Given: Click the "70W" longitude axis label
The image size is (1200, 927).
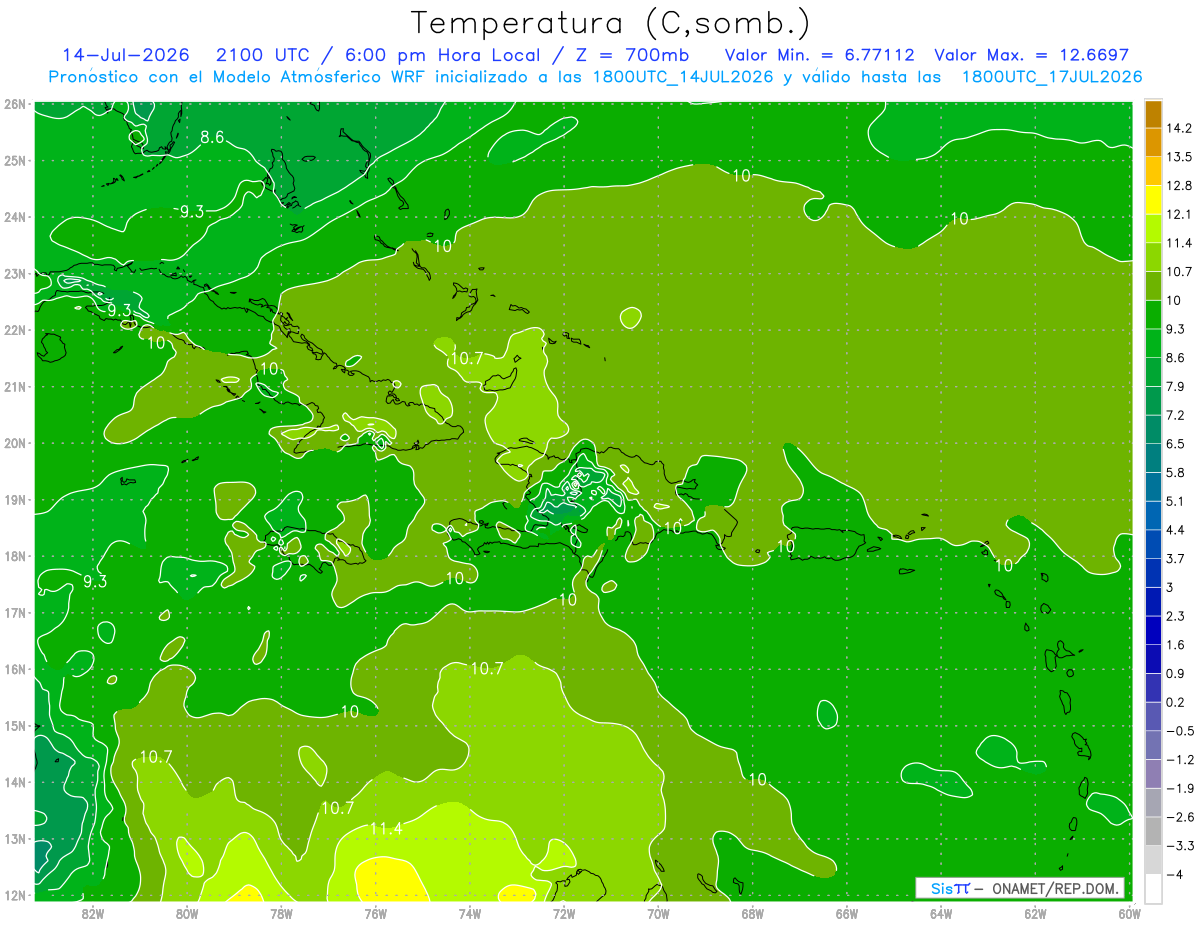Looking at the screenshot, I should coord(658,913).
